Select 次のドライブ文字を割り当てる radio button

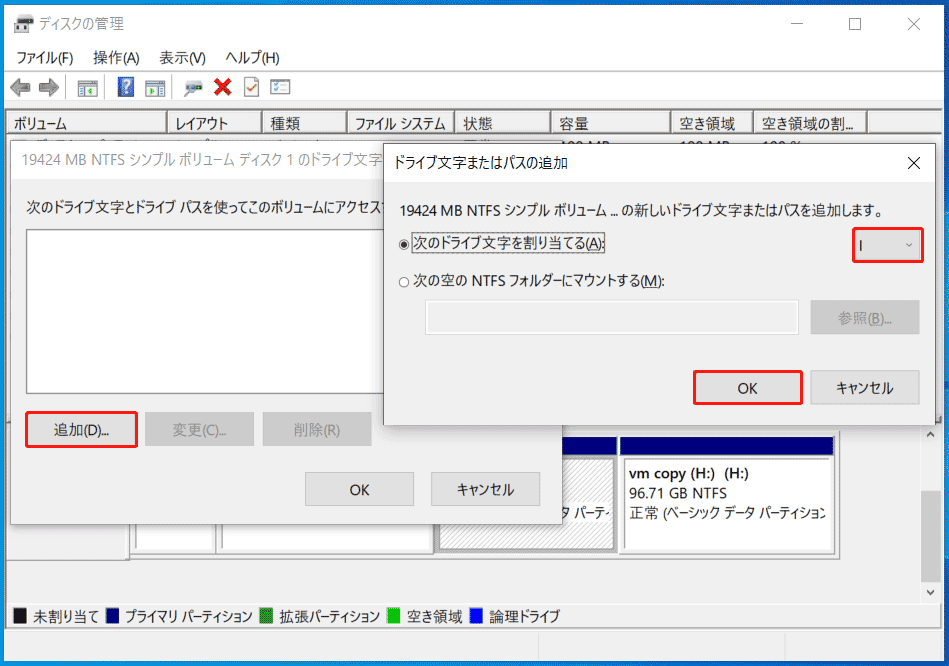(x=404, y=245)
